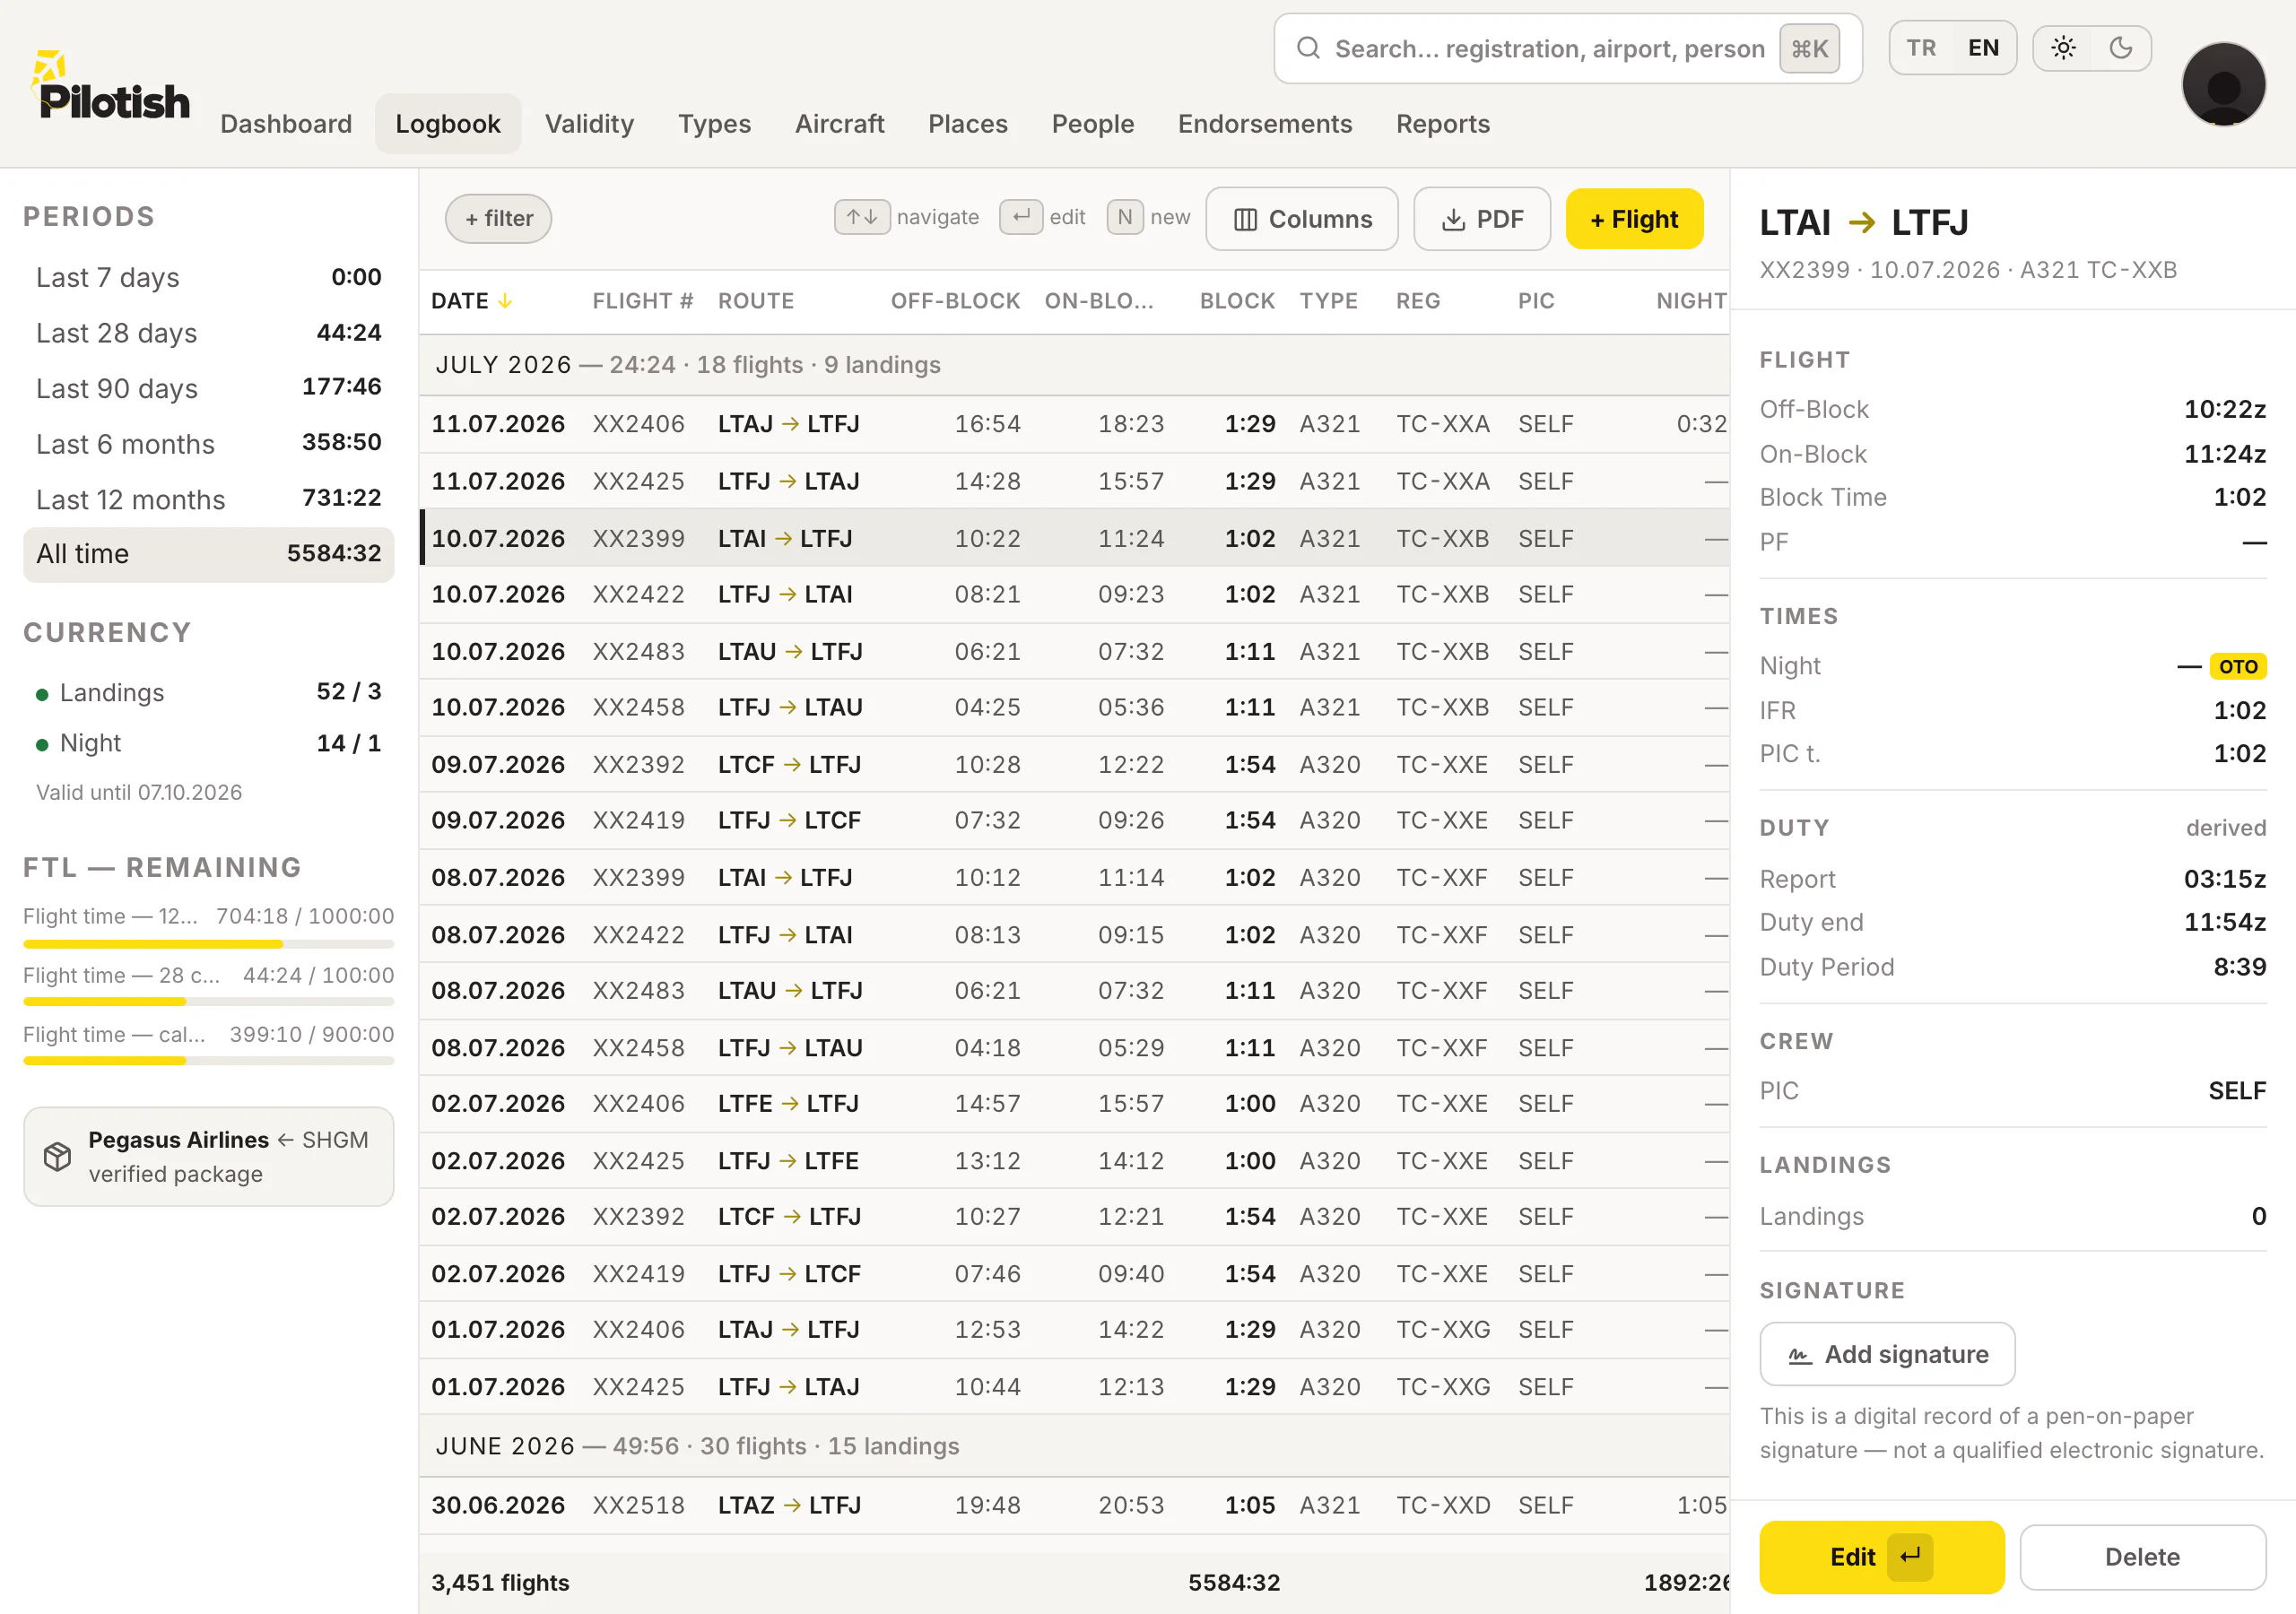Open Pegasus Airlines verified package card
This screenshot has height=1614, width=2296.
coord(208,1156)
